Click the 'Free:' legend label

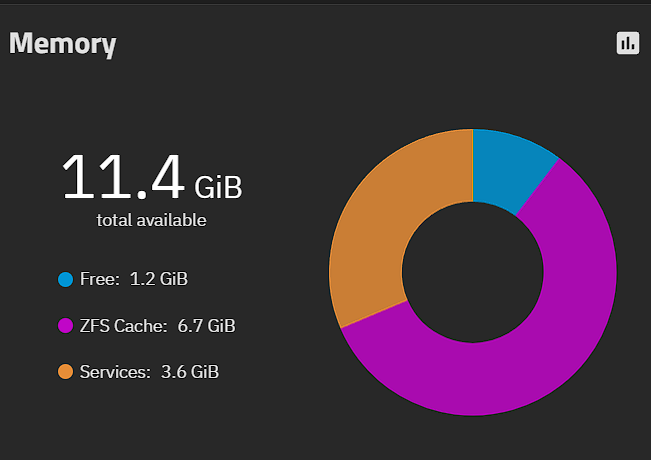(x=100, y=279)
